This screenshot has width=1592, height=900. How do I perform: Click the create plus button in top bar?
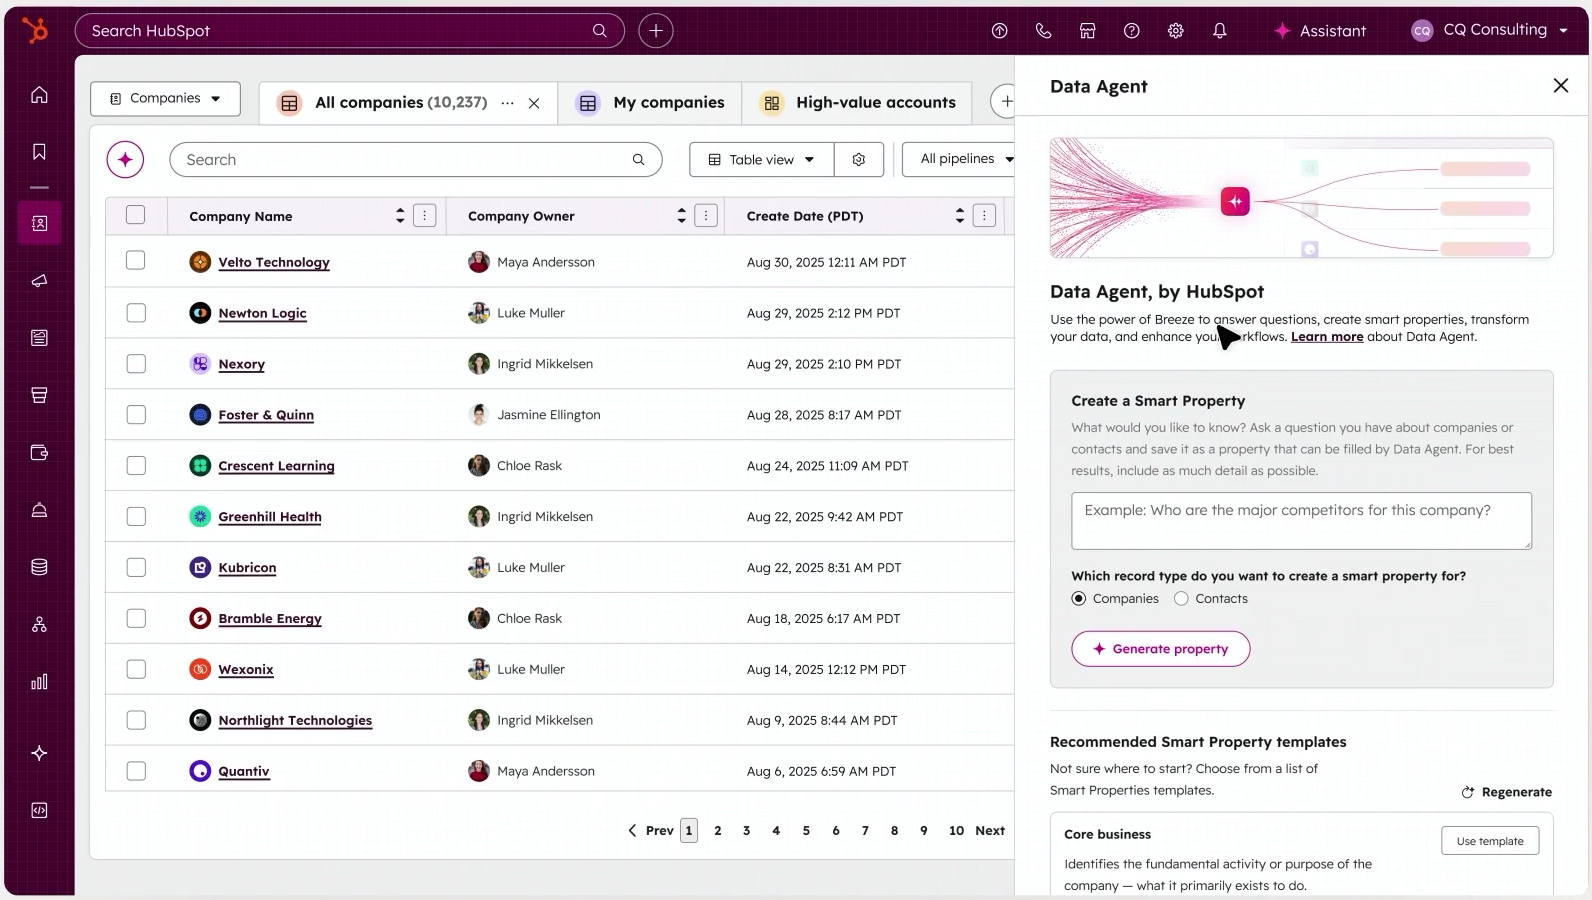(x=656, y=31)
